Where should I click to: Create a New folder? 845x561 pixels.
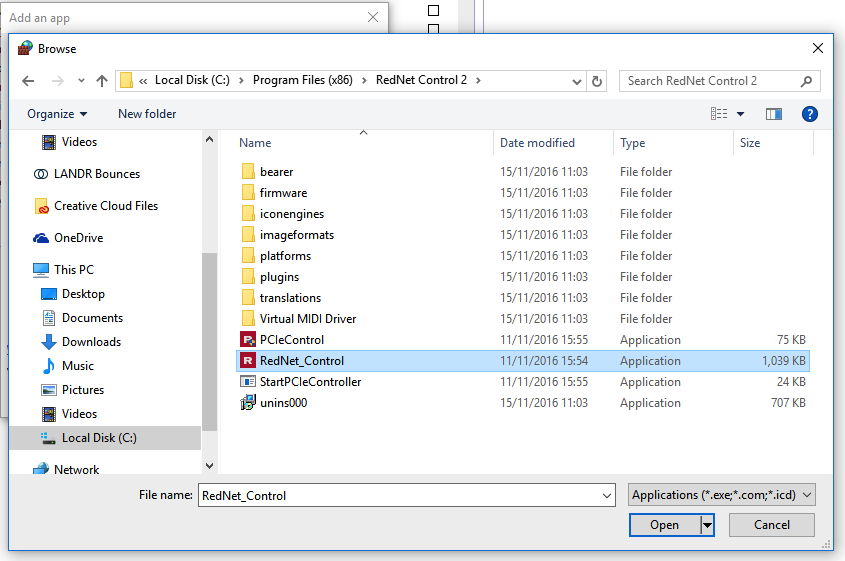click(147, 114)
